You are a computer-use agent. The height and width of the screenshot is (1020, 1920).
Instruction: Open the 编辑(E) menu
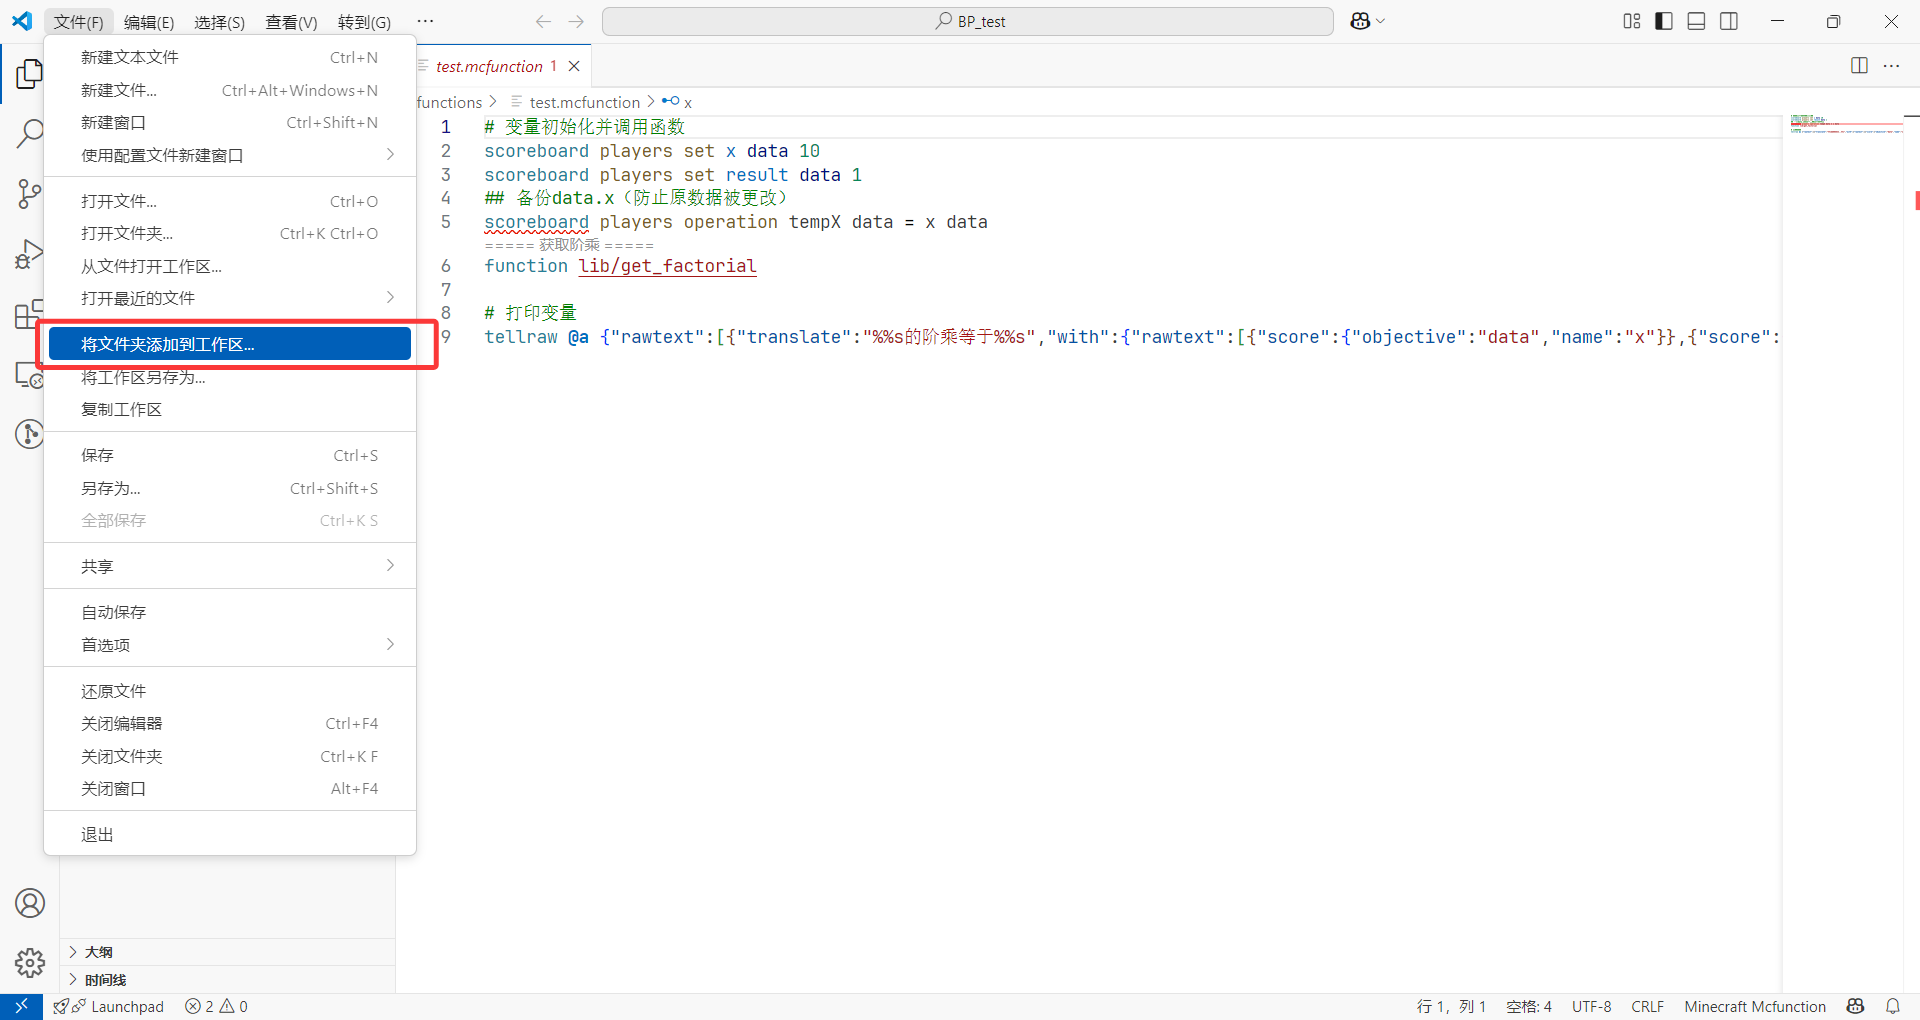click(149, 22)
